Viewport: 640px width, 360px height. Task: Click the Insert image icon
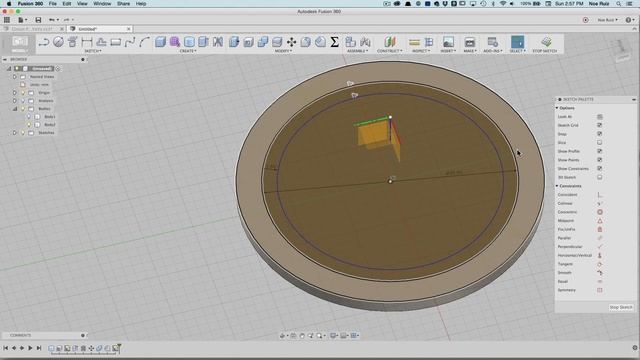pyautogui.click(x=448, y=42)
